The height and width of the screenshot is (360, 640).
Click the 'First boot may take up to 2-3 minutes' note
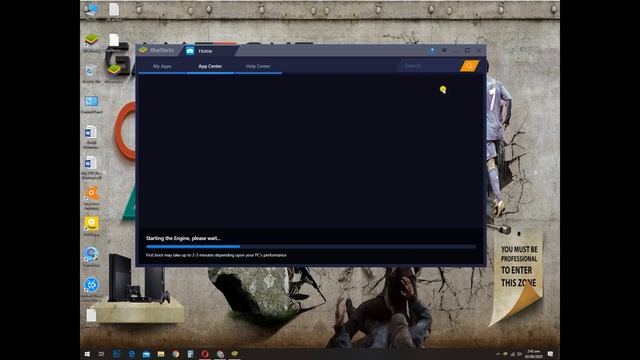point(216,255)
